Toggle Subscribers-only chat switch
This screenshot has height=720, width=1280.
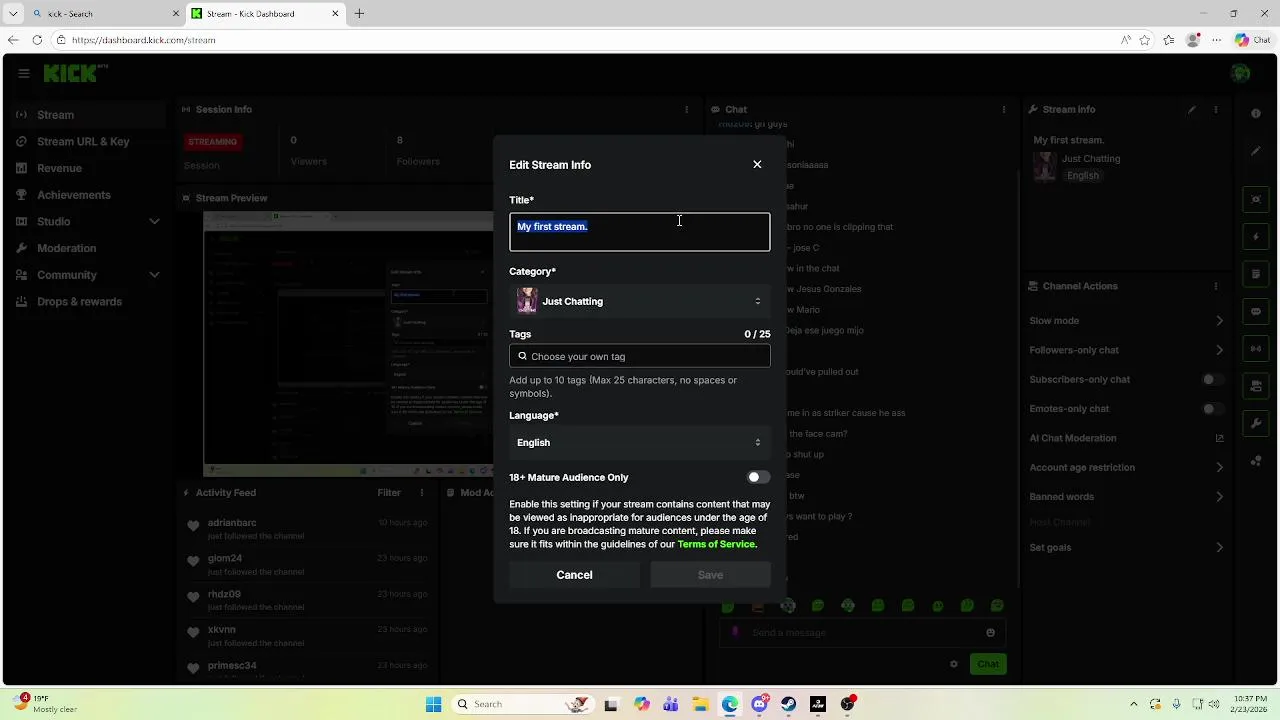1212,379
